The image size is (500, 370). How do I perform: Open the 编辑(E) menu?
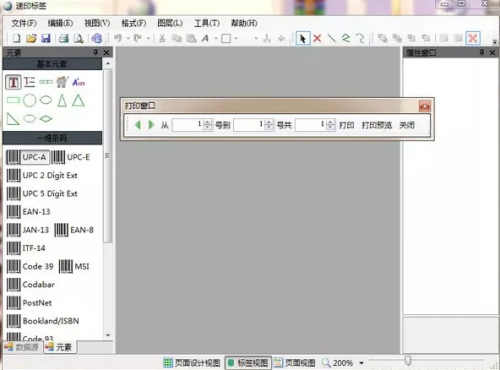(60, 23)
